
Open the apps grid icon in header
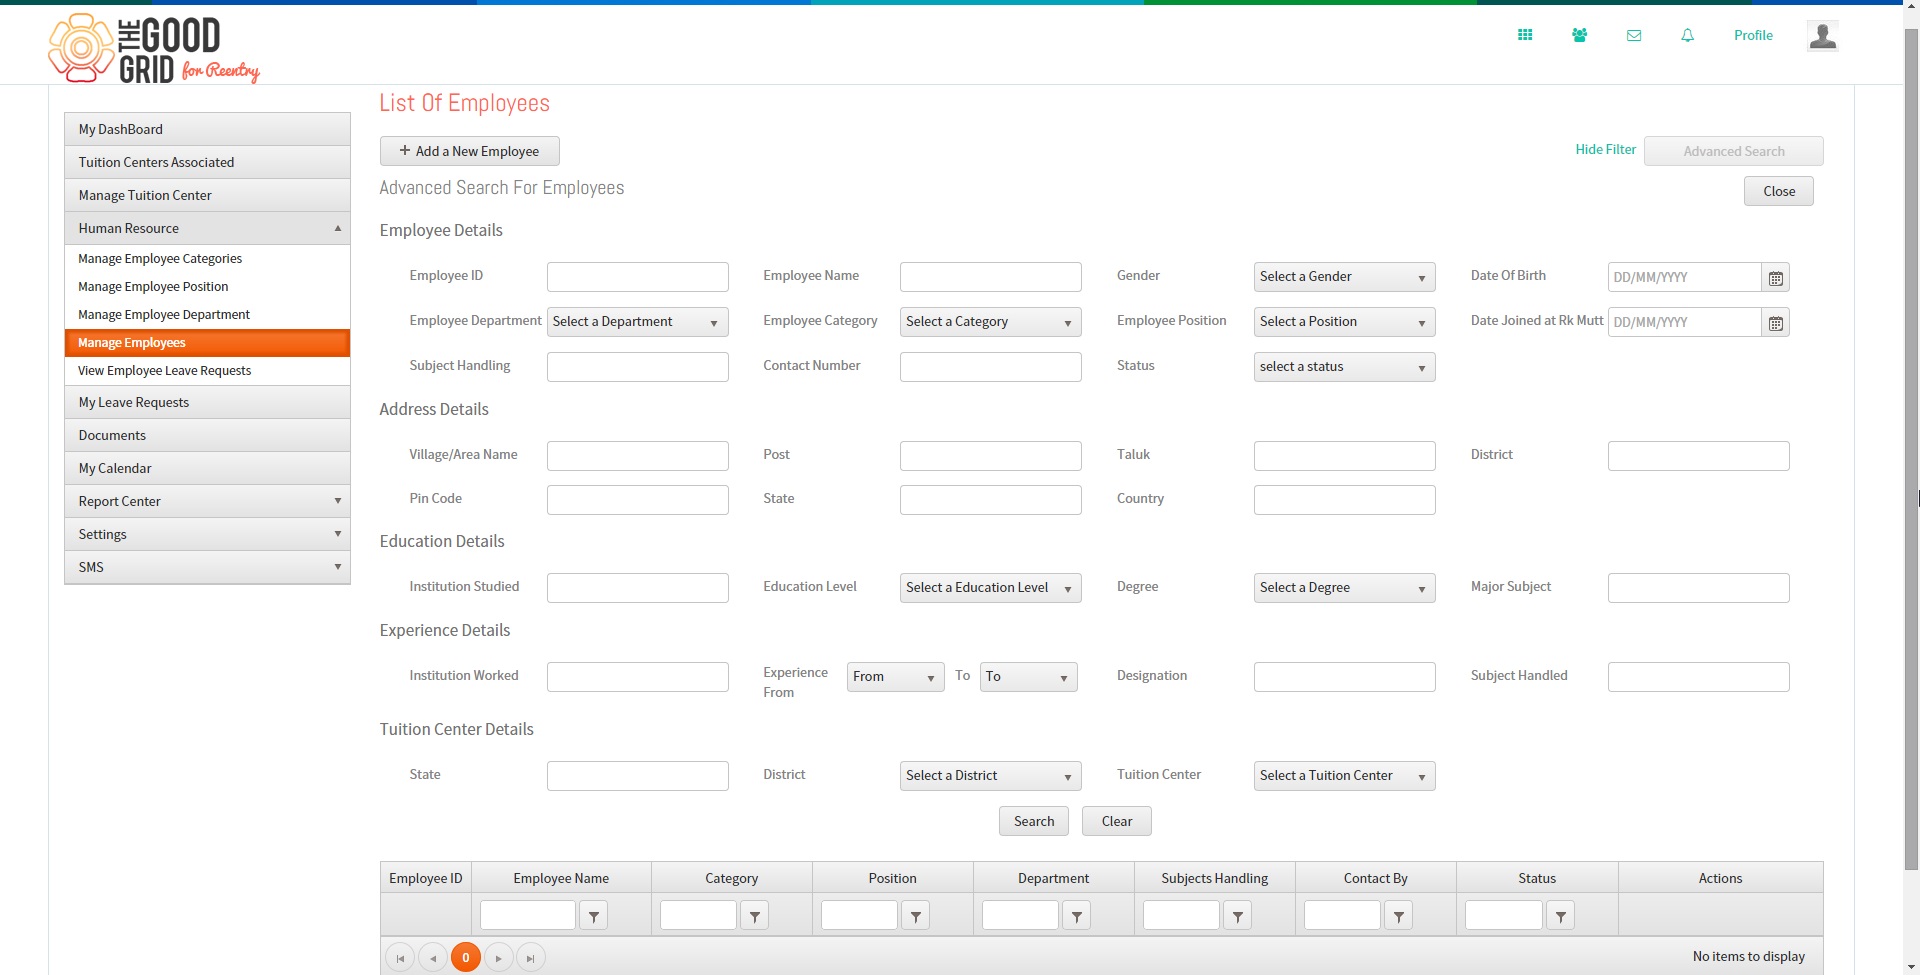[1525, 35]
